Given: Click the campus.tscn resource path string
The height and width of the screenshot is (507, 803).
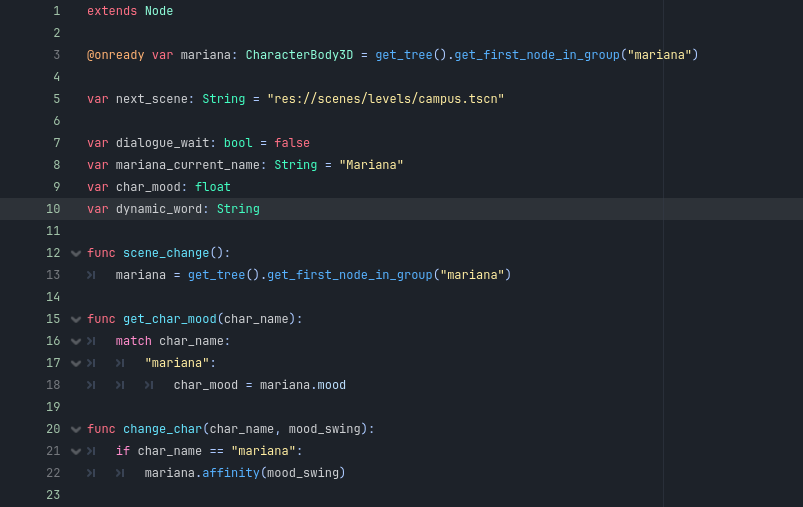Looking at the screenshot, I should coord(385,99).
